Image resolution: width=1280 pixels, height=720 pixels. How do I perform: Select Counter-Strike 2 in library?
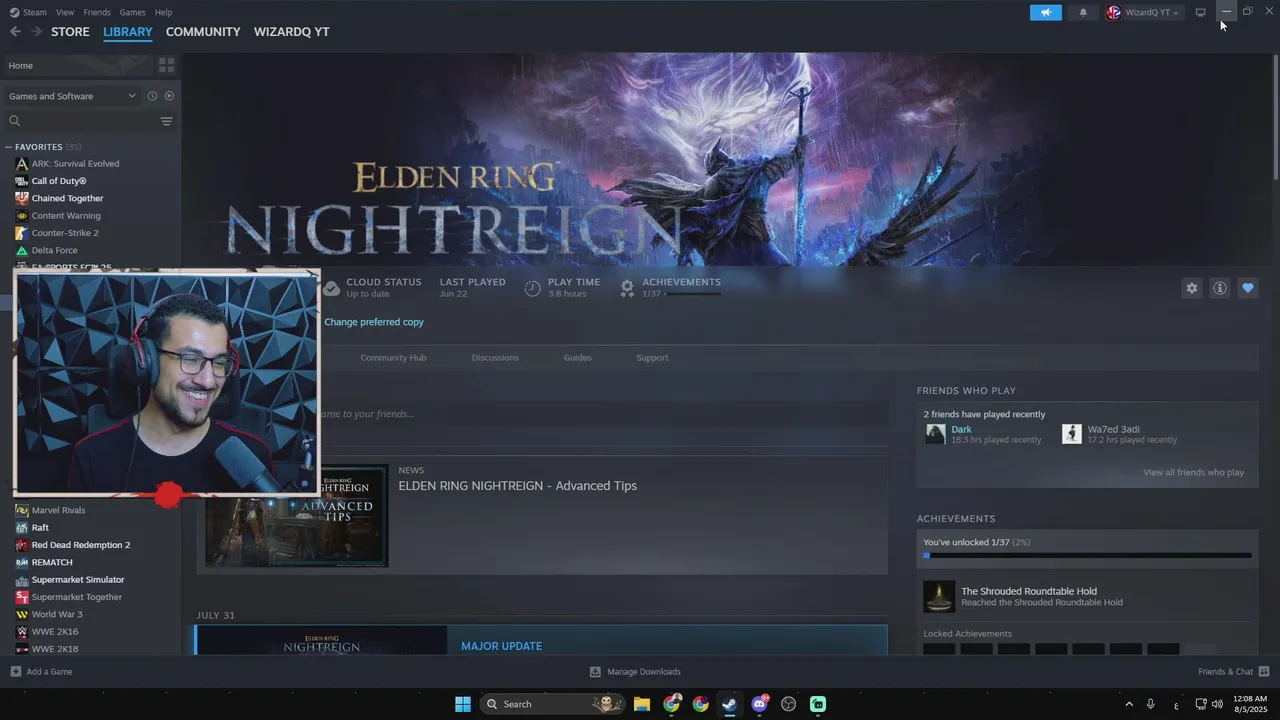tap(65, 233)
